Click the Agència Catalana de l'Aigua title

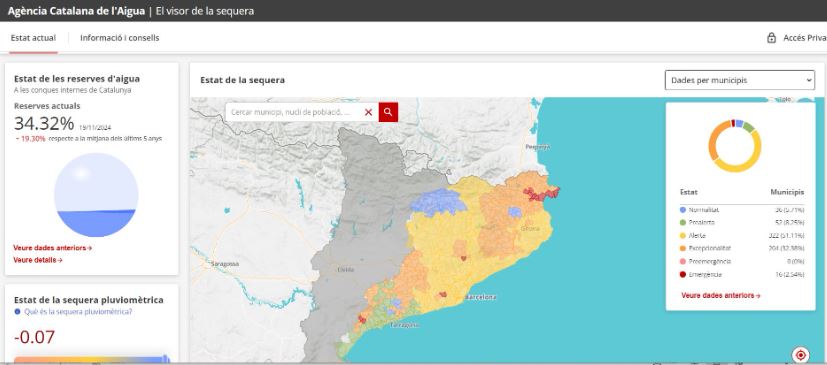coord(76,11)
